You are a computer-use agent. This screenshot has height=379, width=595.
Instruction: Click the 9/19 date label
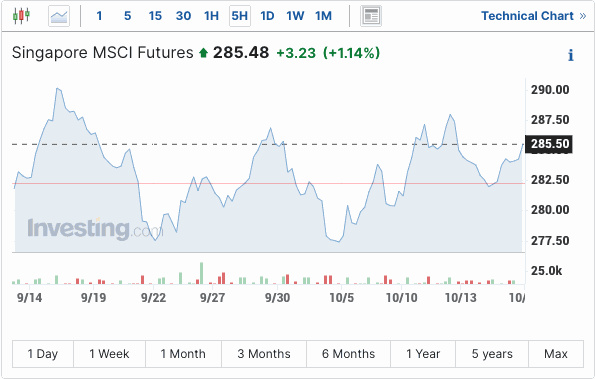pos(93,298)
